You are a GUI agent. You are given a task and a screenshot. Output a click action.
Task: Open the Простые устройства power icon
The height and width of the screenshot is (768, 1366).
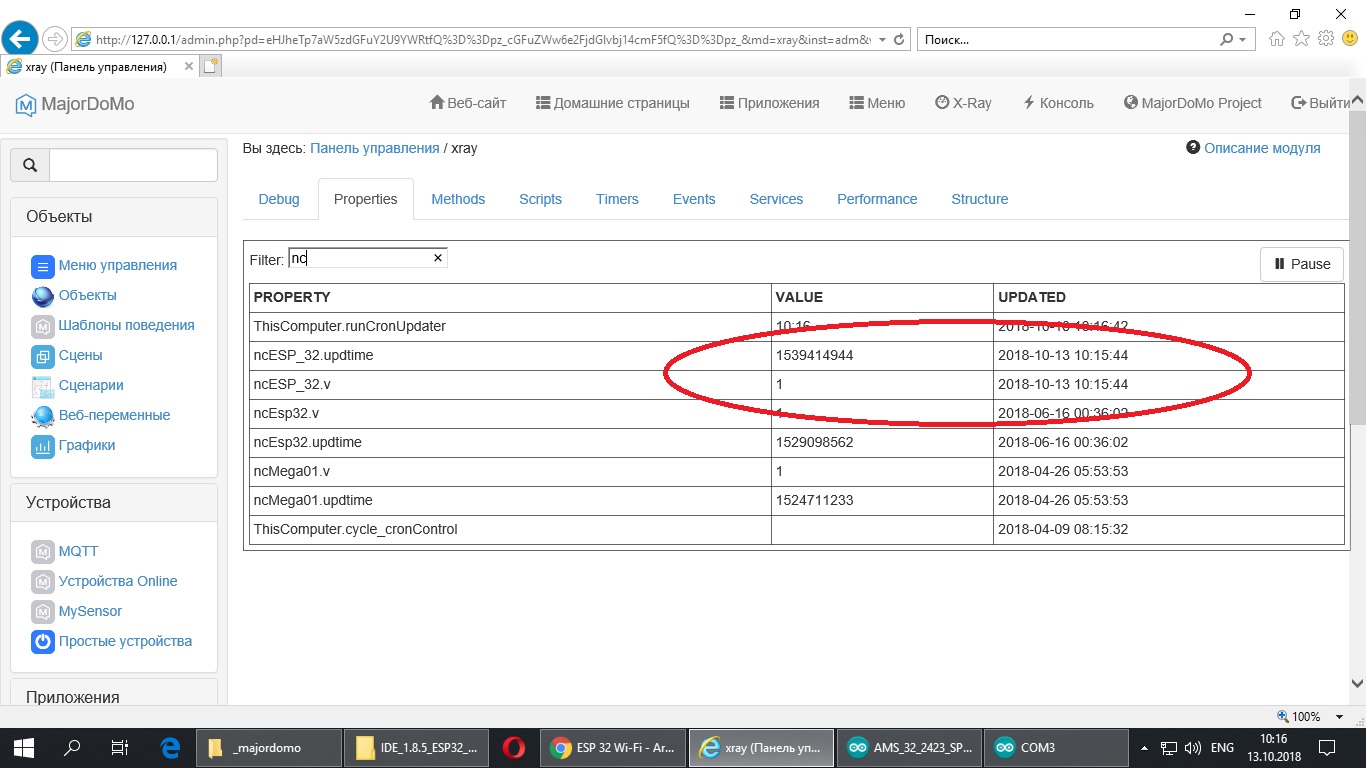pos(42,642)
